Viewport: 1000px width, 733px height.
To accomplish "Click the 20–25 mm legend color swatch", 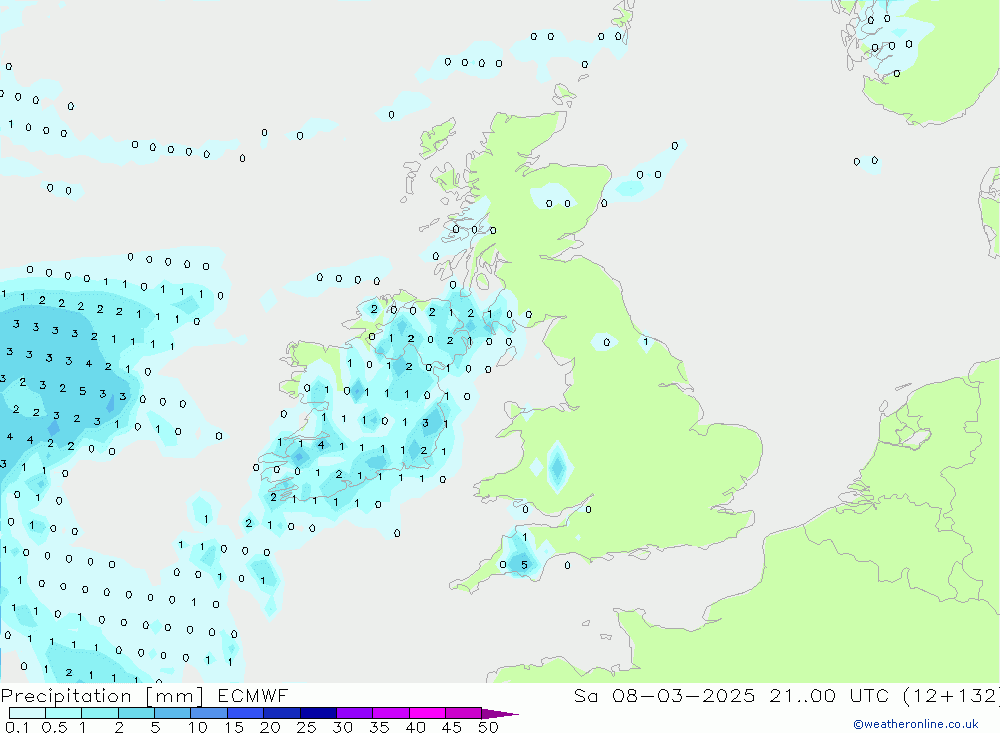I will (x=281, y=713).
